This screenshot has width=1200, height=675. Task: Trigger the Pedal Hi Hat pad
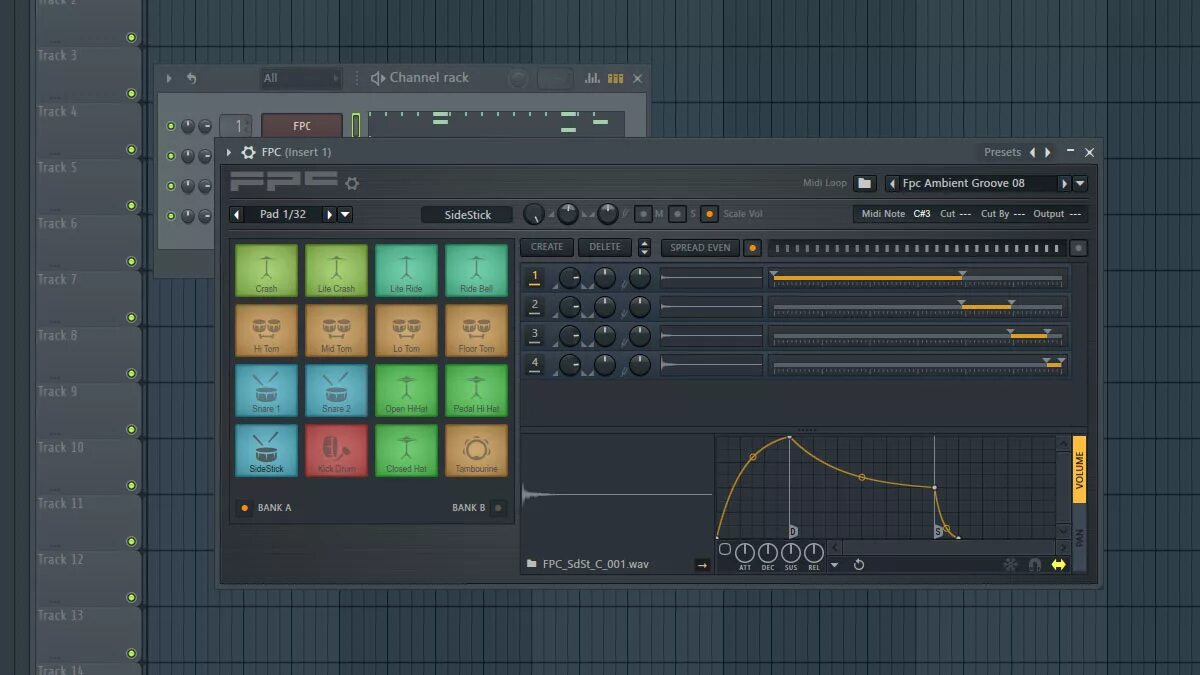tap(476, 390)
